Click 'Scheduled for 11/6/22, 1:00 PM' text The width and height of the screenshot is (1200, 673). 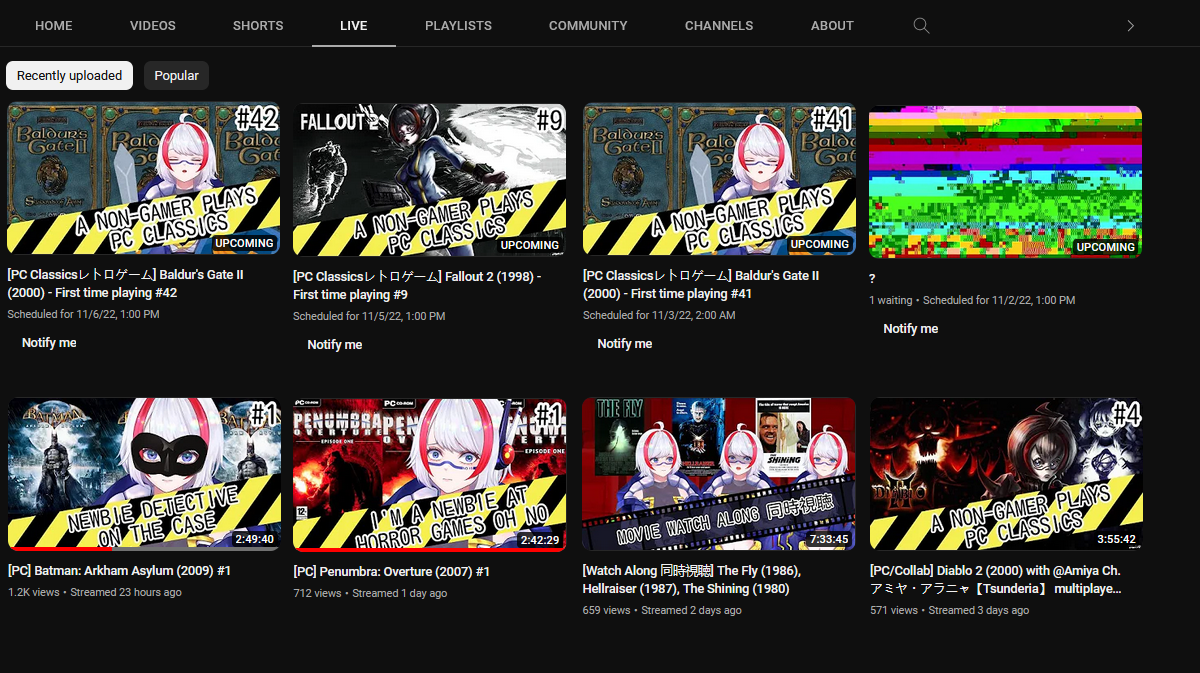pos(83,314)
